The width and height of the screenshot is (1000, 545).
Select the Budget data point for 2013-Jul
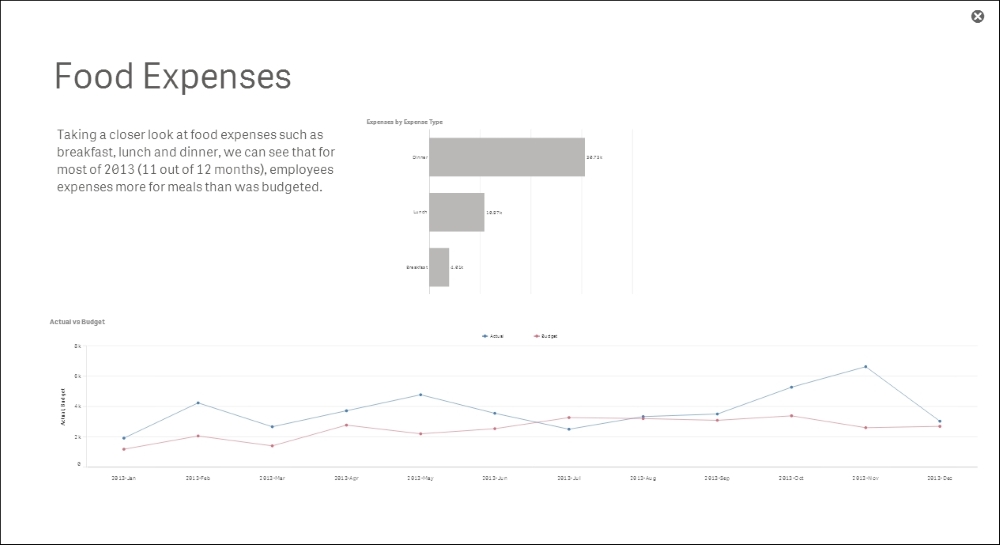click(x=569, y=418)
